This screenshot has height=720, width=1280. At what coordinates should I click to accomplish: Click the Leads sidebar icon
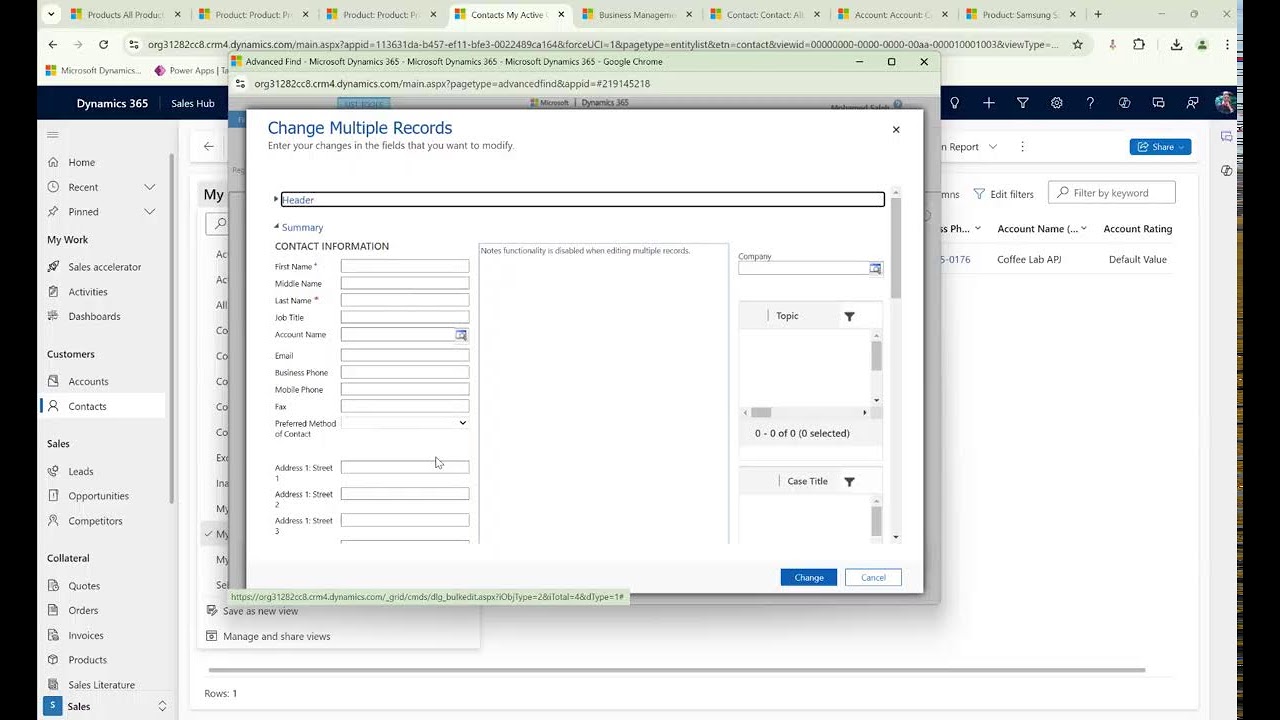(54, 471)
